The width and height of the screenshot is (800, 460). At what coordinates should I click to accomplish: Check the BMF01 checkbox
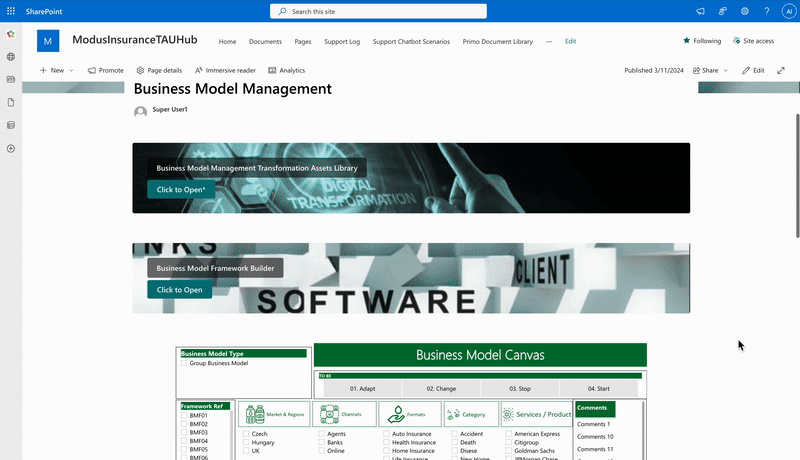click(x=184, y=416)
